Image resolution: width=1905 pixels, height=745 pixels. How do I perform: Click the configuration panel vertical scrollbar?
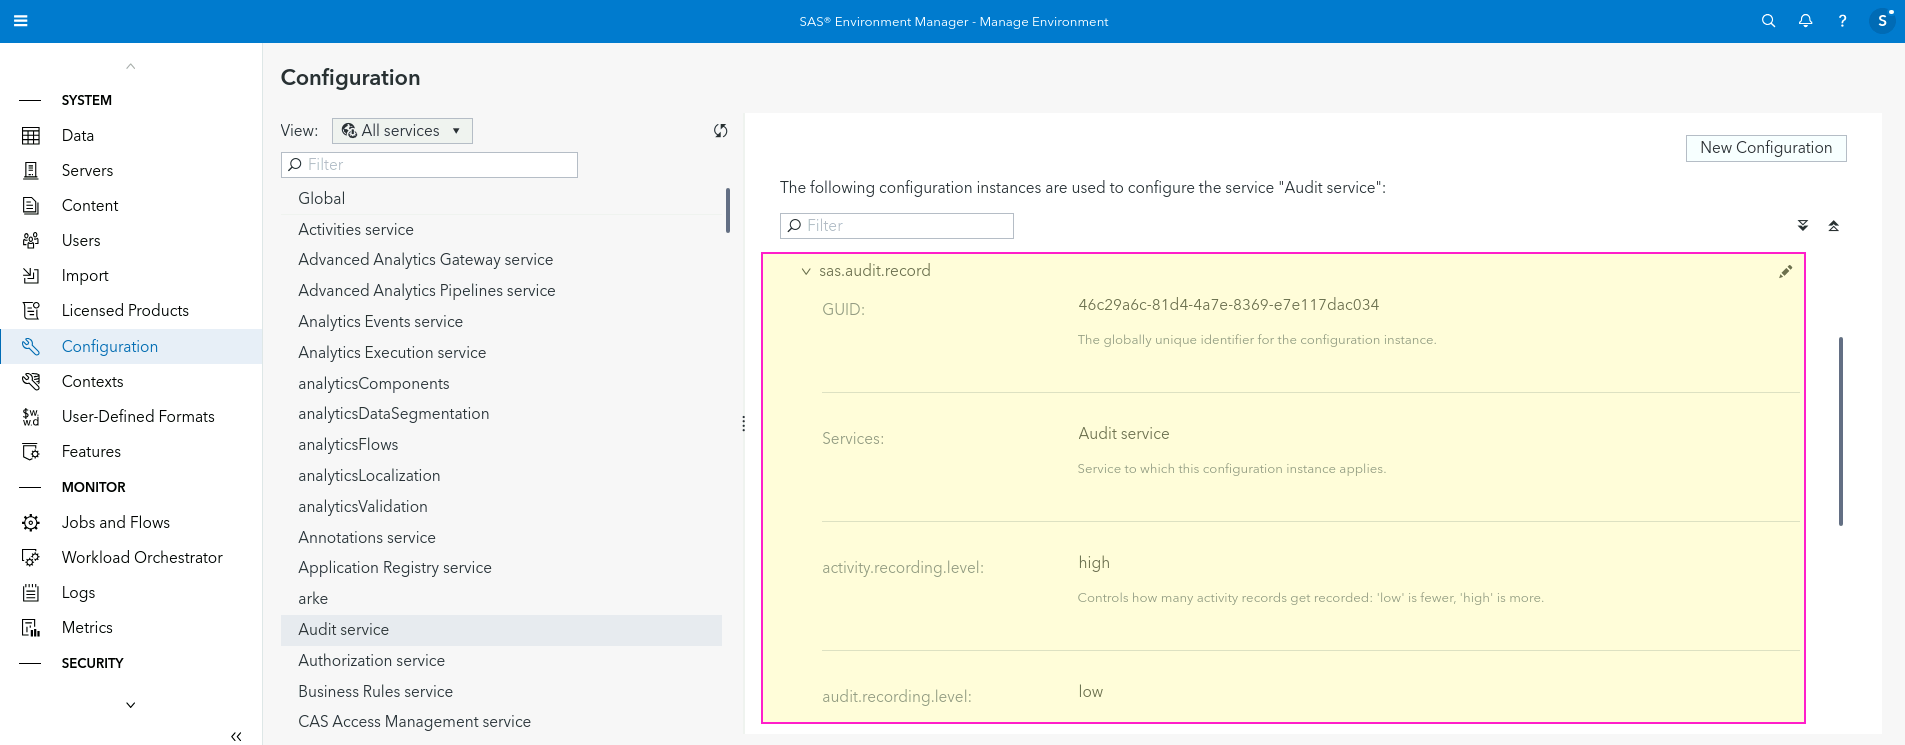pos(1840,430)
